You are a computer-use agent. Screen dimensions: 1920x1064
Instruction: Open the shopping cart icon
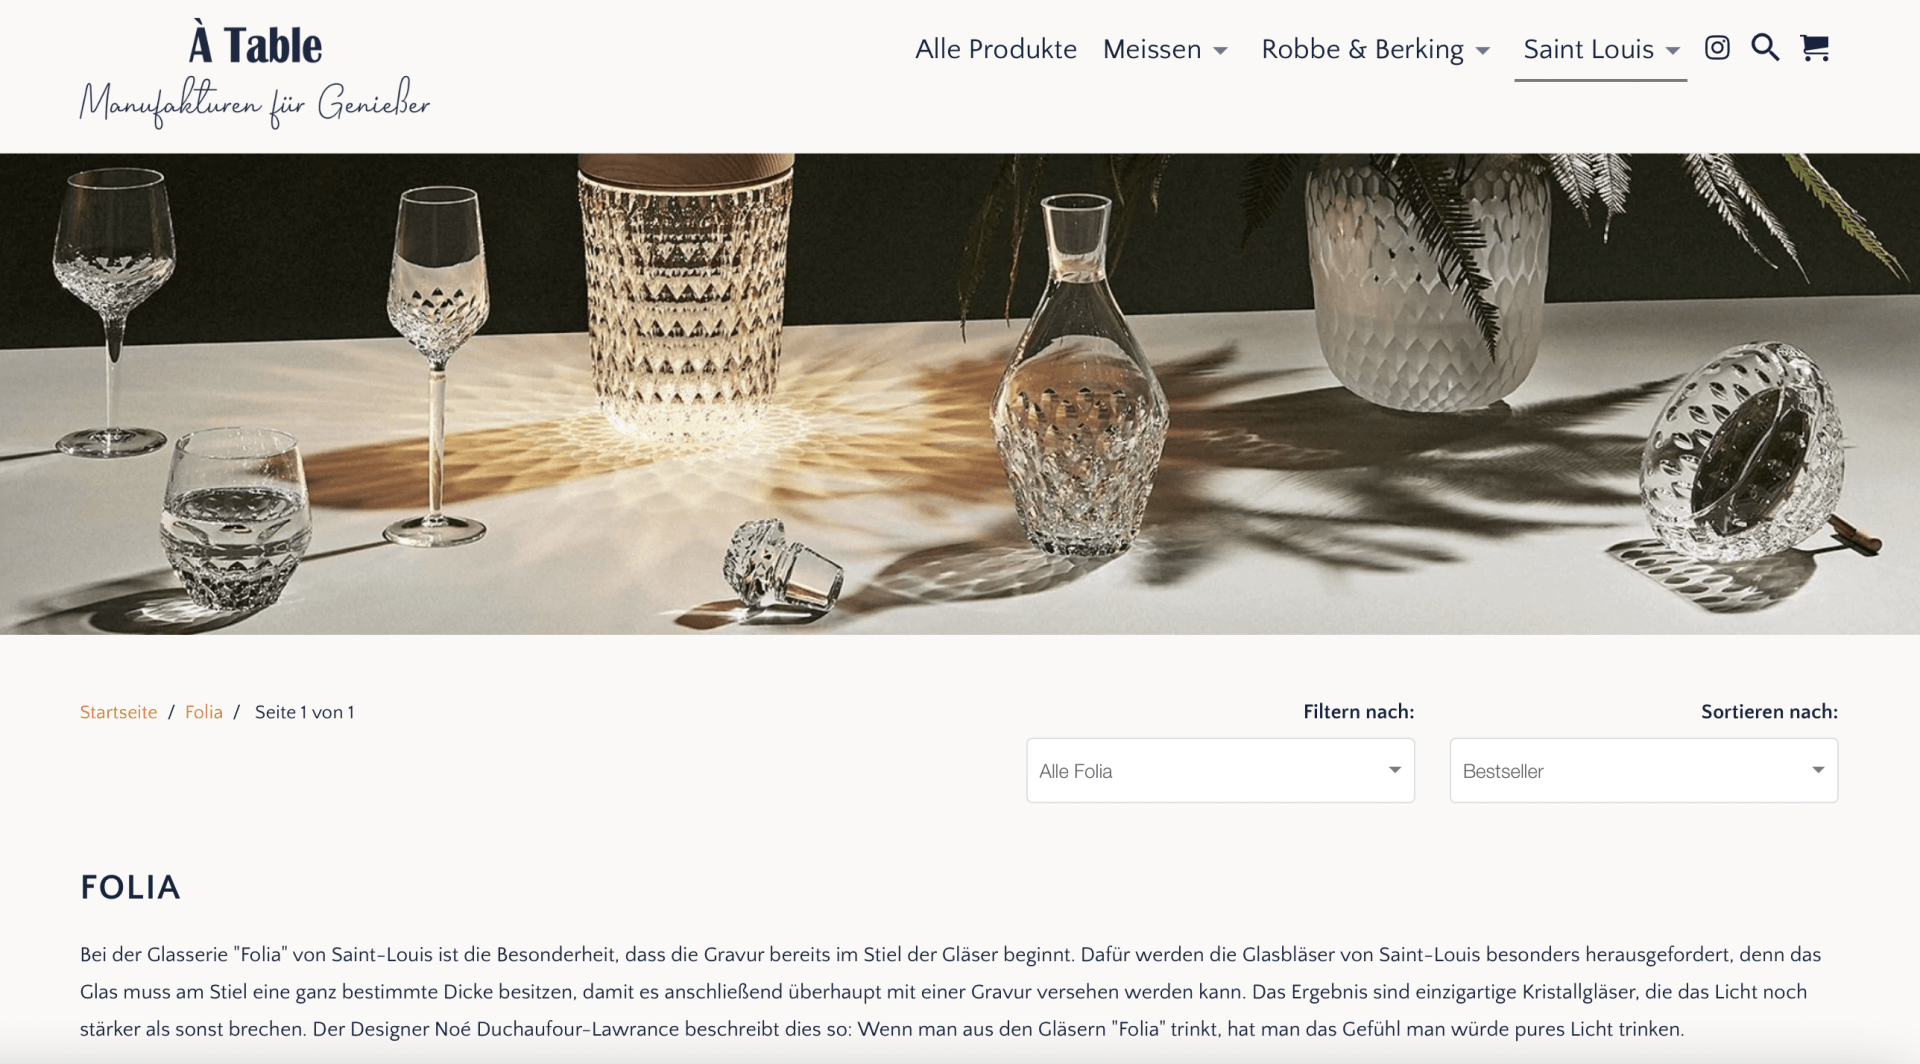1814,48
